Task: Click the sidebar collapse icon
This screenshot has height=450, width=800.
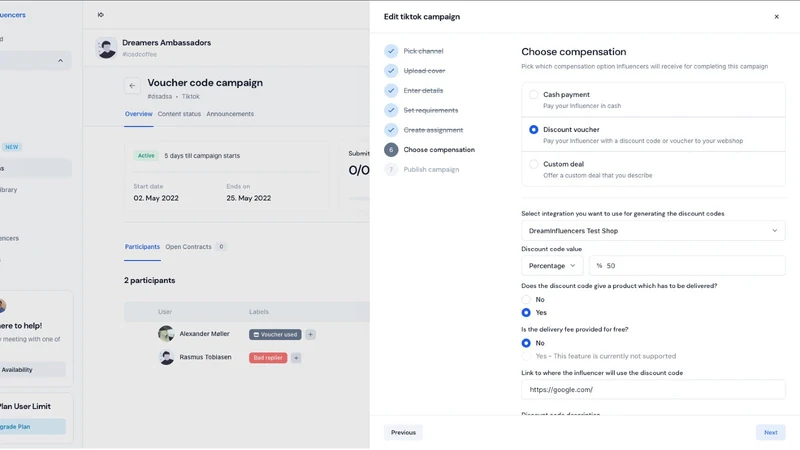Action: tap(101, 15)
